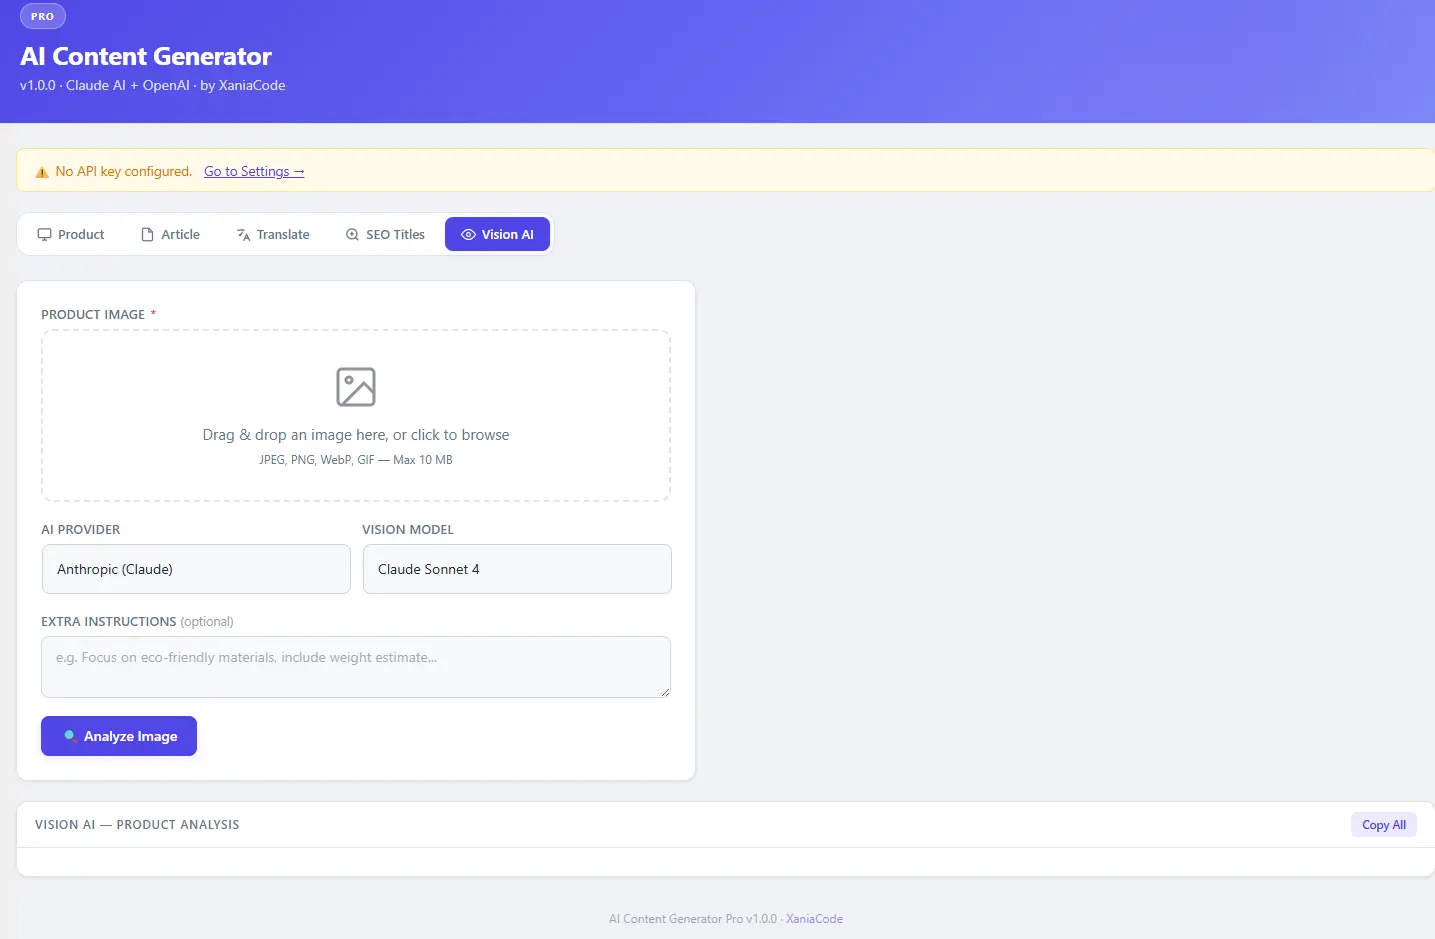This screenshot has height=939, width=1435.
Task: Expand the Vision Model dropdown showing Claude Sonnet 4
Action: 517,569
